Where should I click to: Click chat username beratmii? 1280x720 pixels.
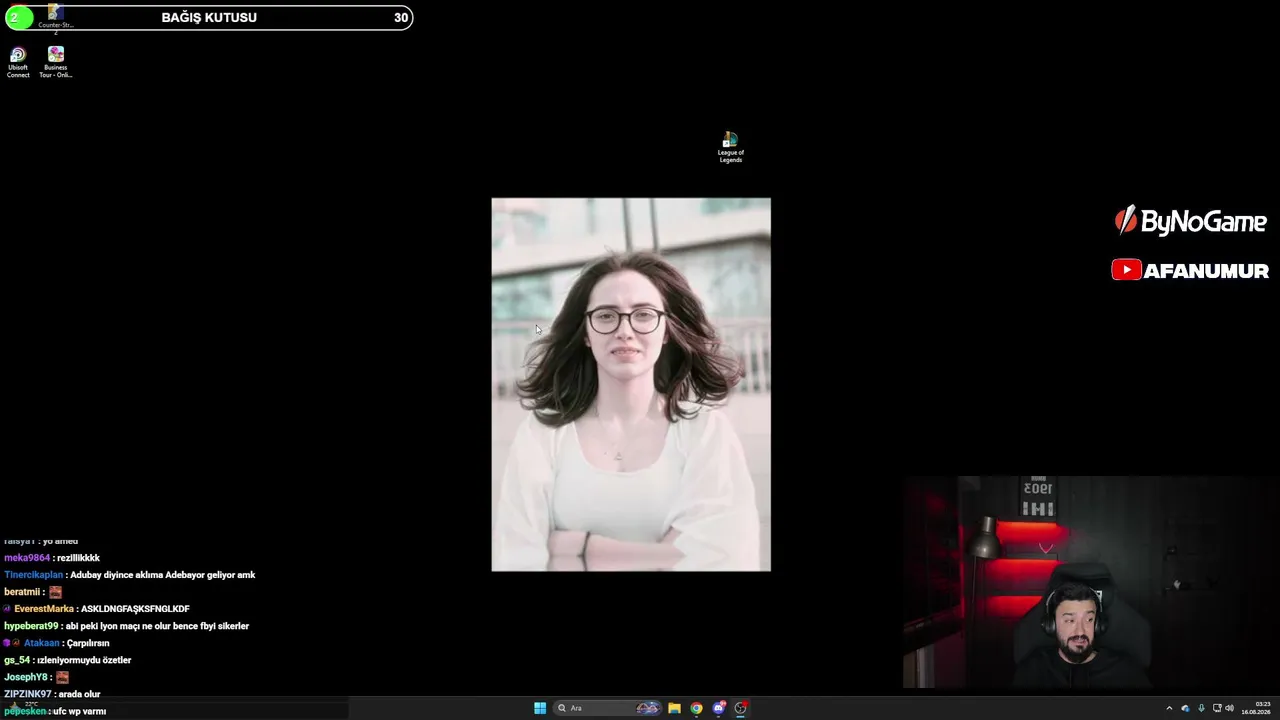coord(24,592)
